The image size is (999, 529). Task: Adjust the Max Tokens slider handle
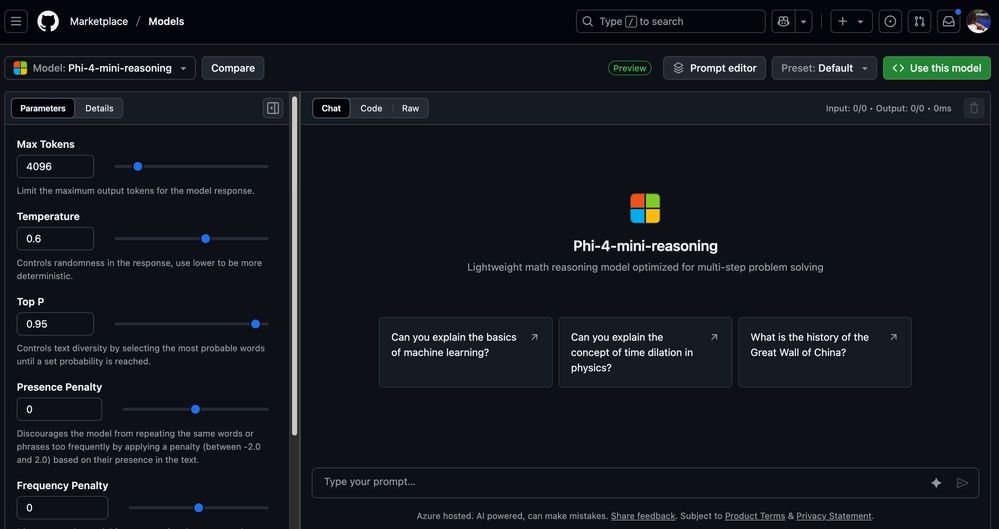[x=138, y=166]
